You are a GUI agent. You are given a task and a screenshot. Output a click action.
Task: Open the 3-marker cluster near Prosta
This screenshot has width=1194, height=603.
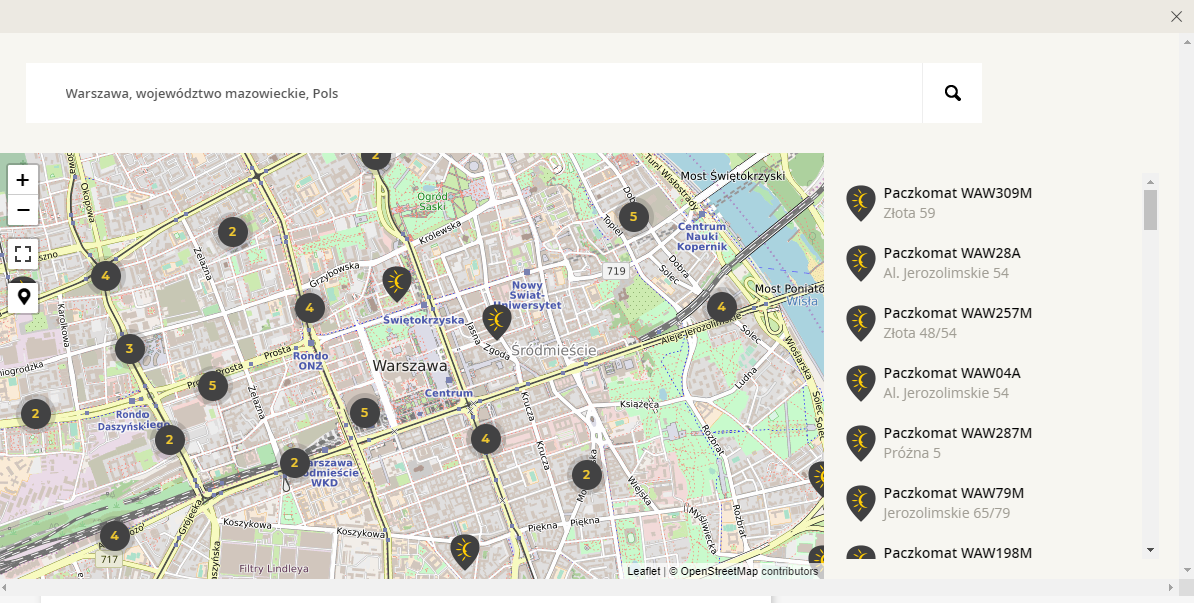coord(129,349)
